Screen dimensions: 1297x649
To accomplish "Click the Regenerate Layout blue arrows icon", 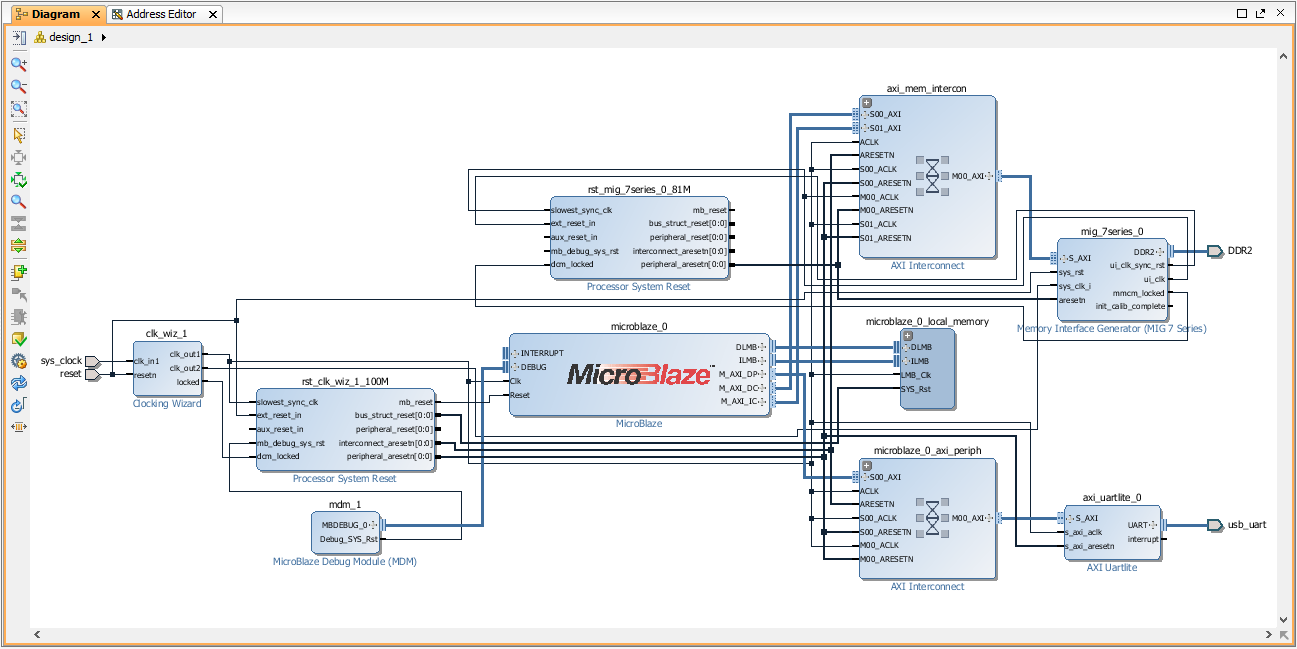I will click(18, 383).
